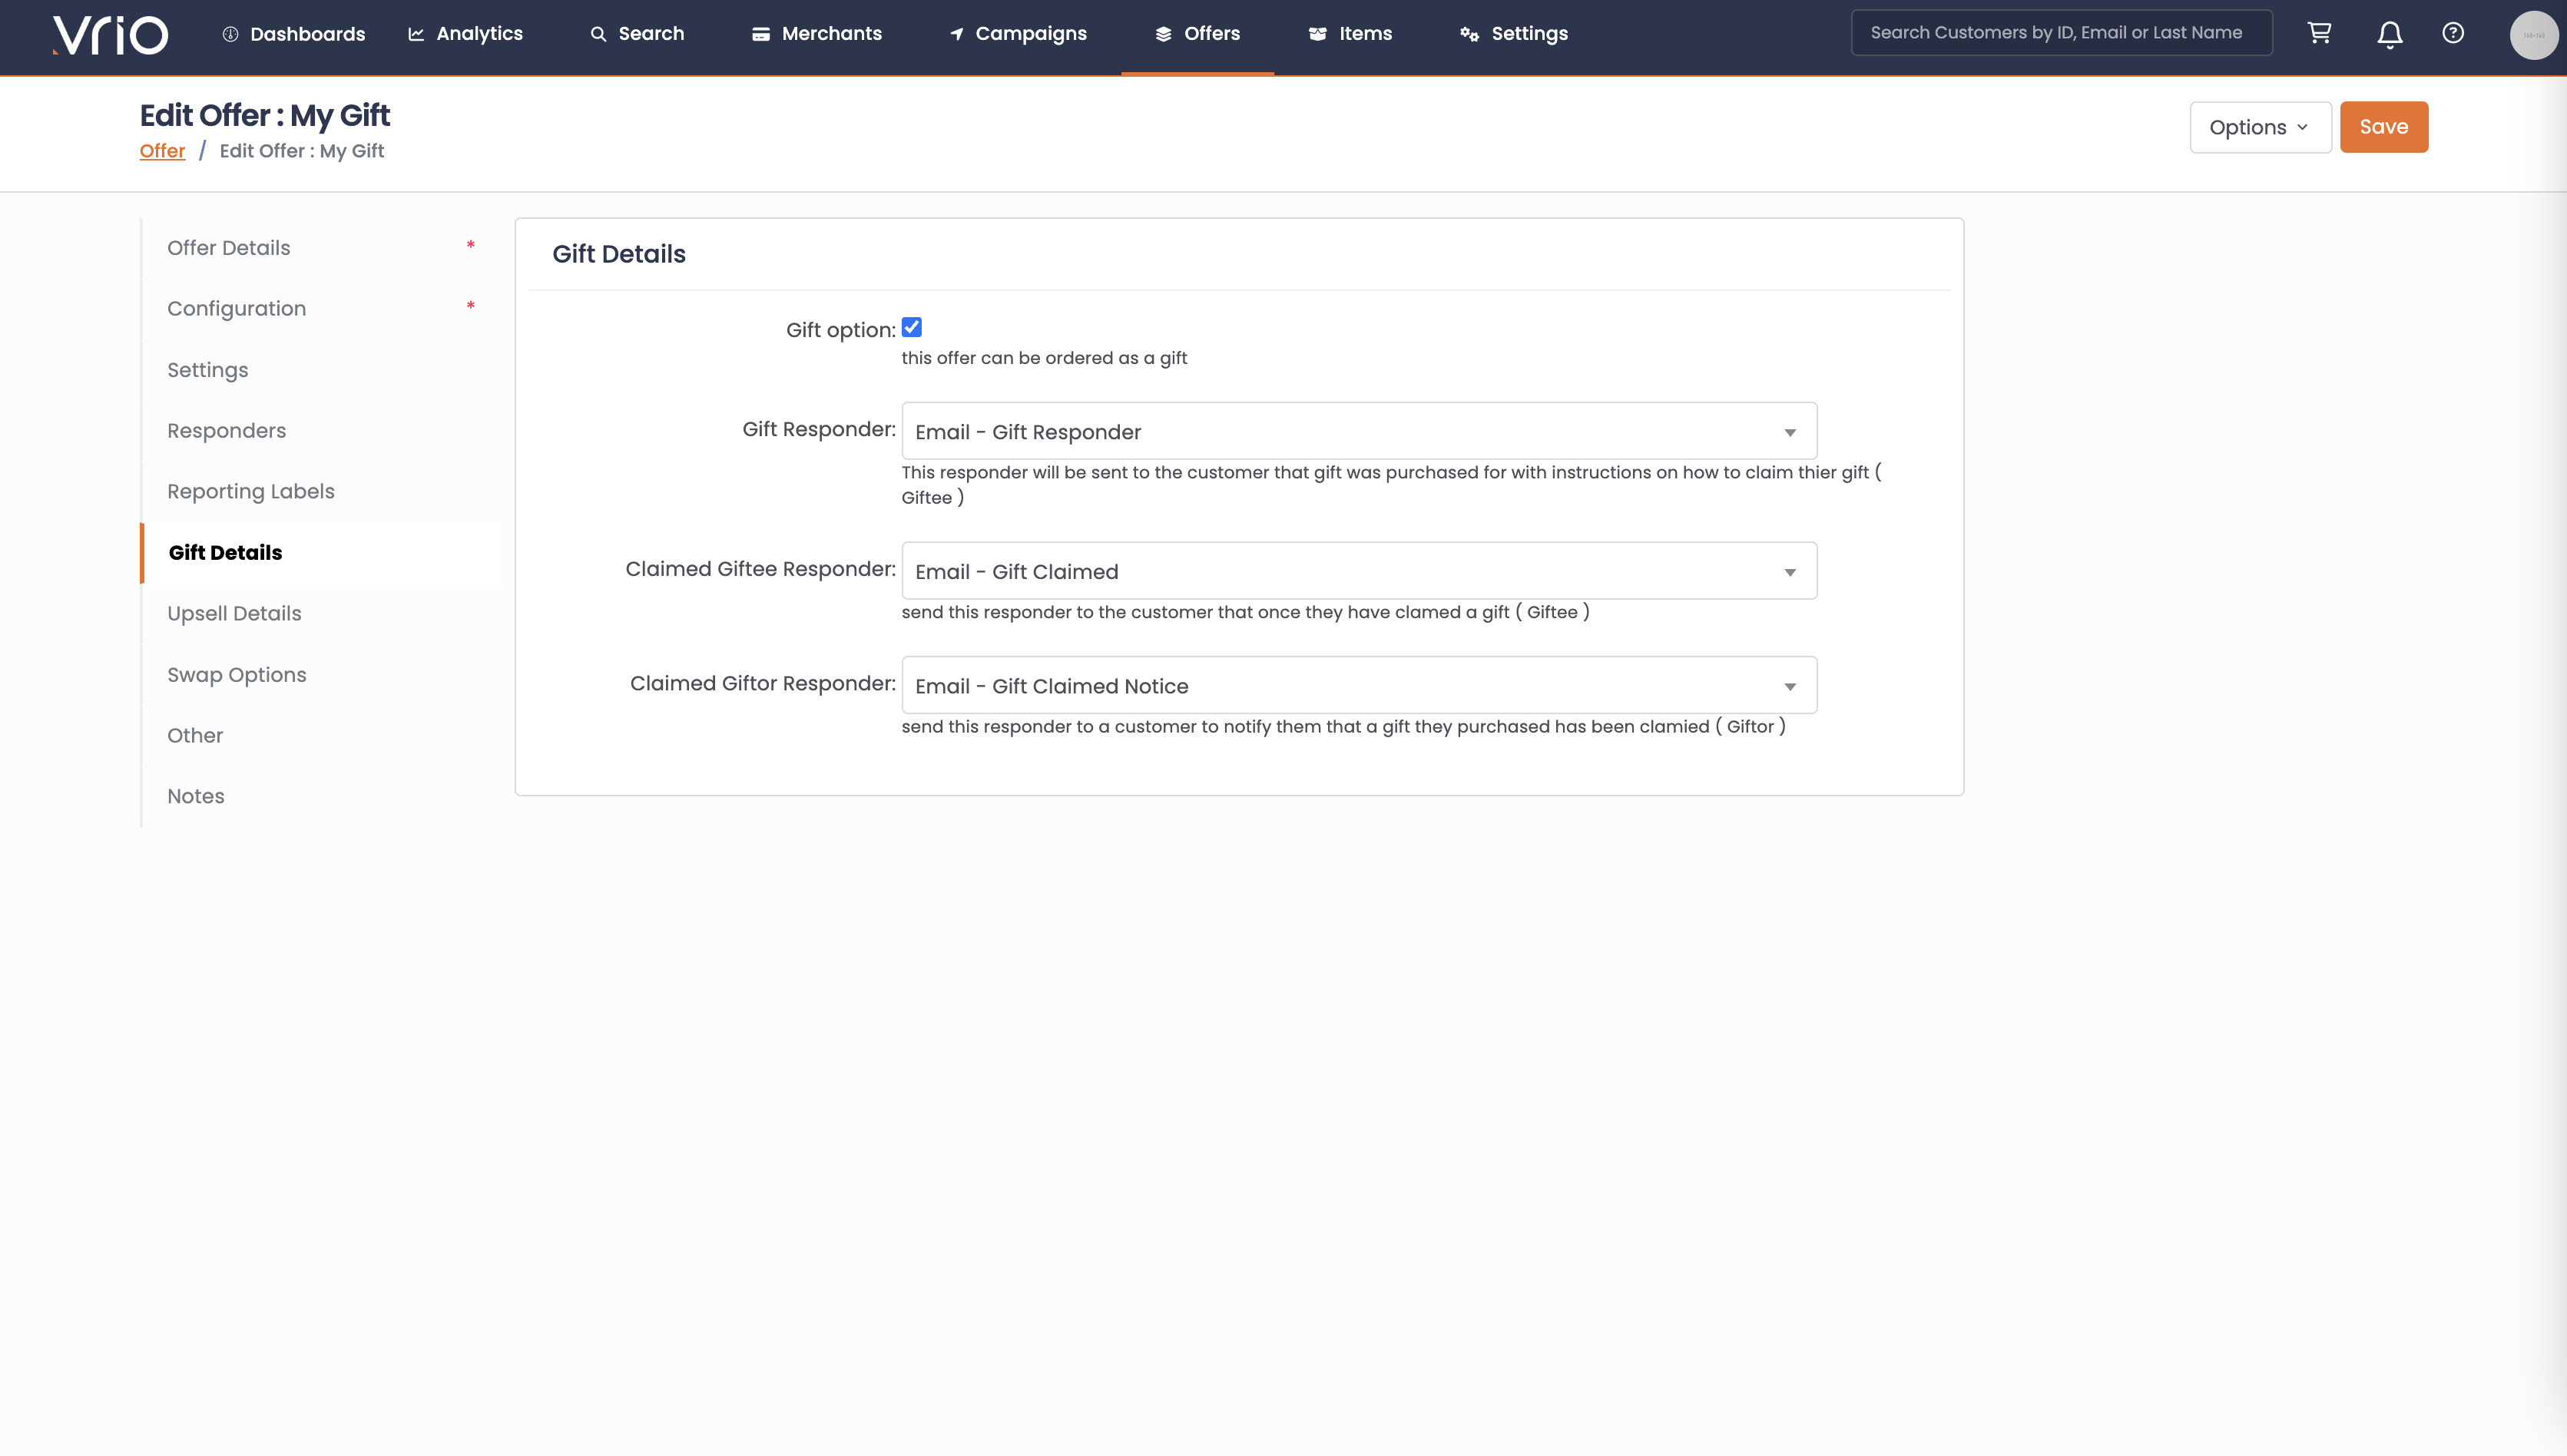Expand the Options dropdown button

click(x=2260, y=127)
